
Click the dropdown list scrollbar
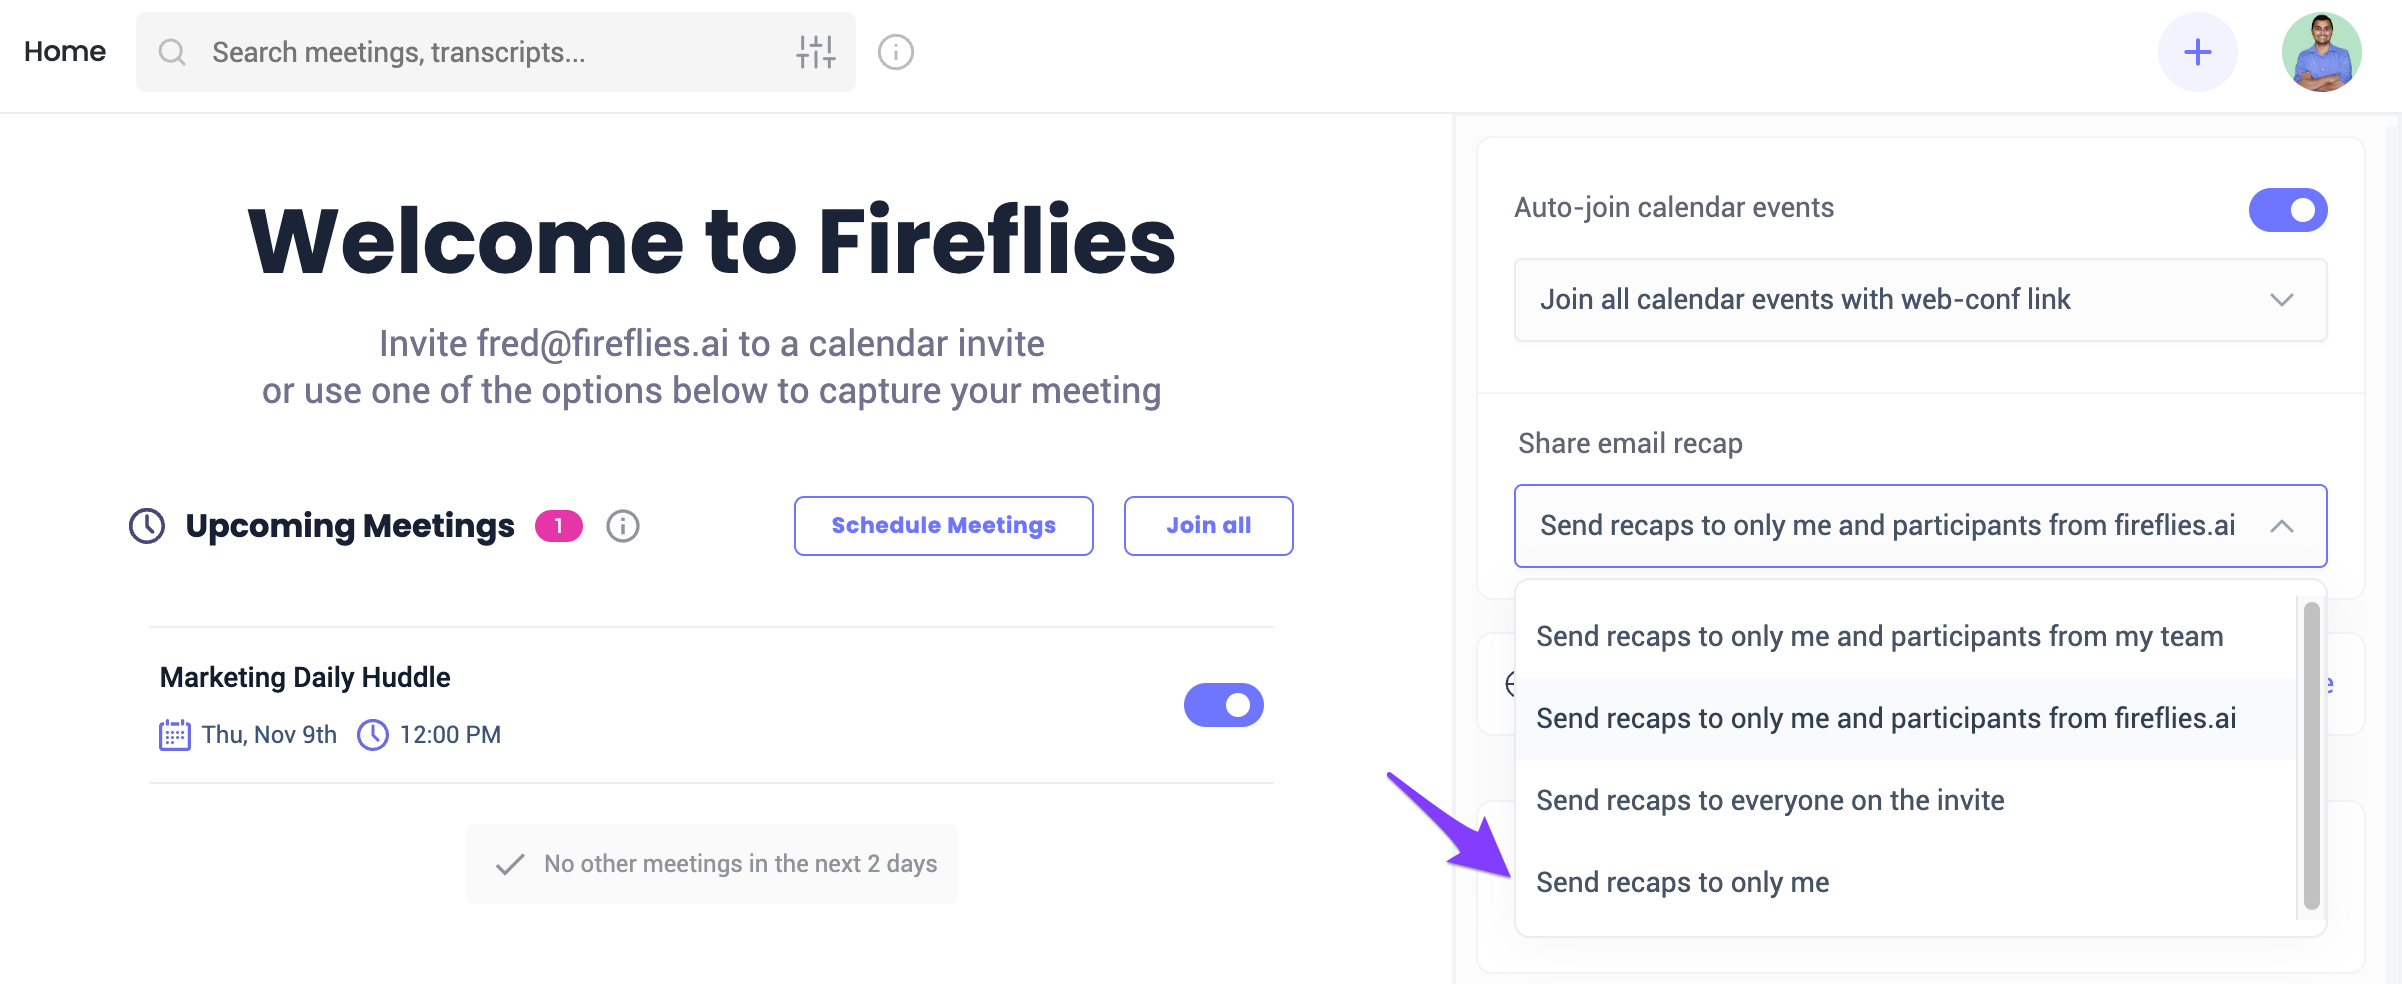2311,756
